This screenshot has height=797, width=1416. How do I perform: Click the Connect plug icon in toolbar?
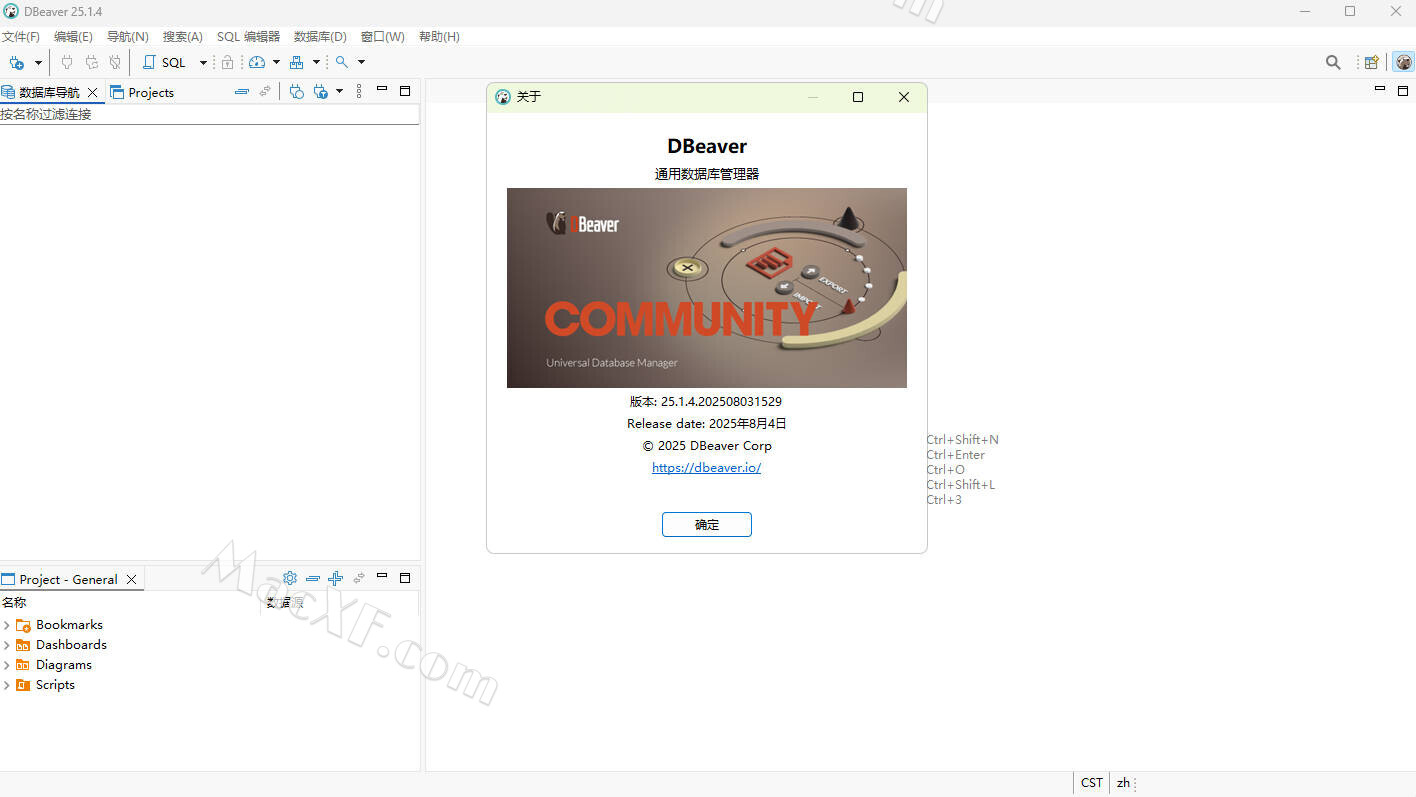click(x=67, y=62)
